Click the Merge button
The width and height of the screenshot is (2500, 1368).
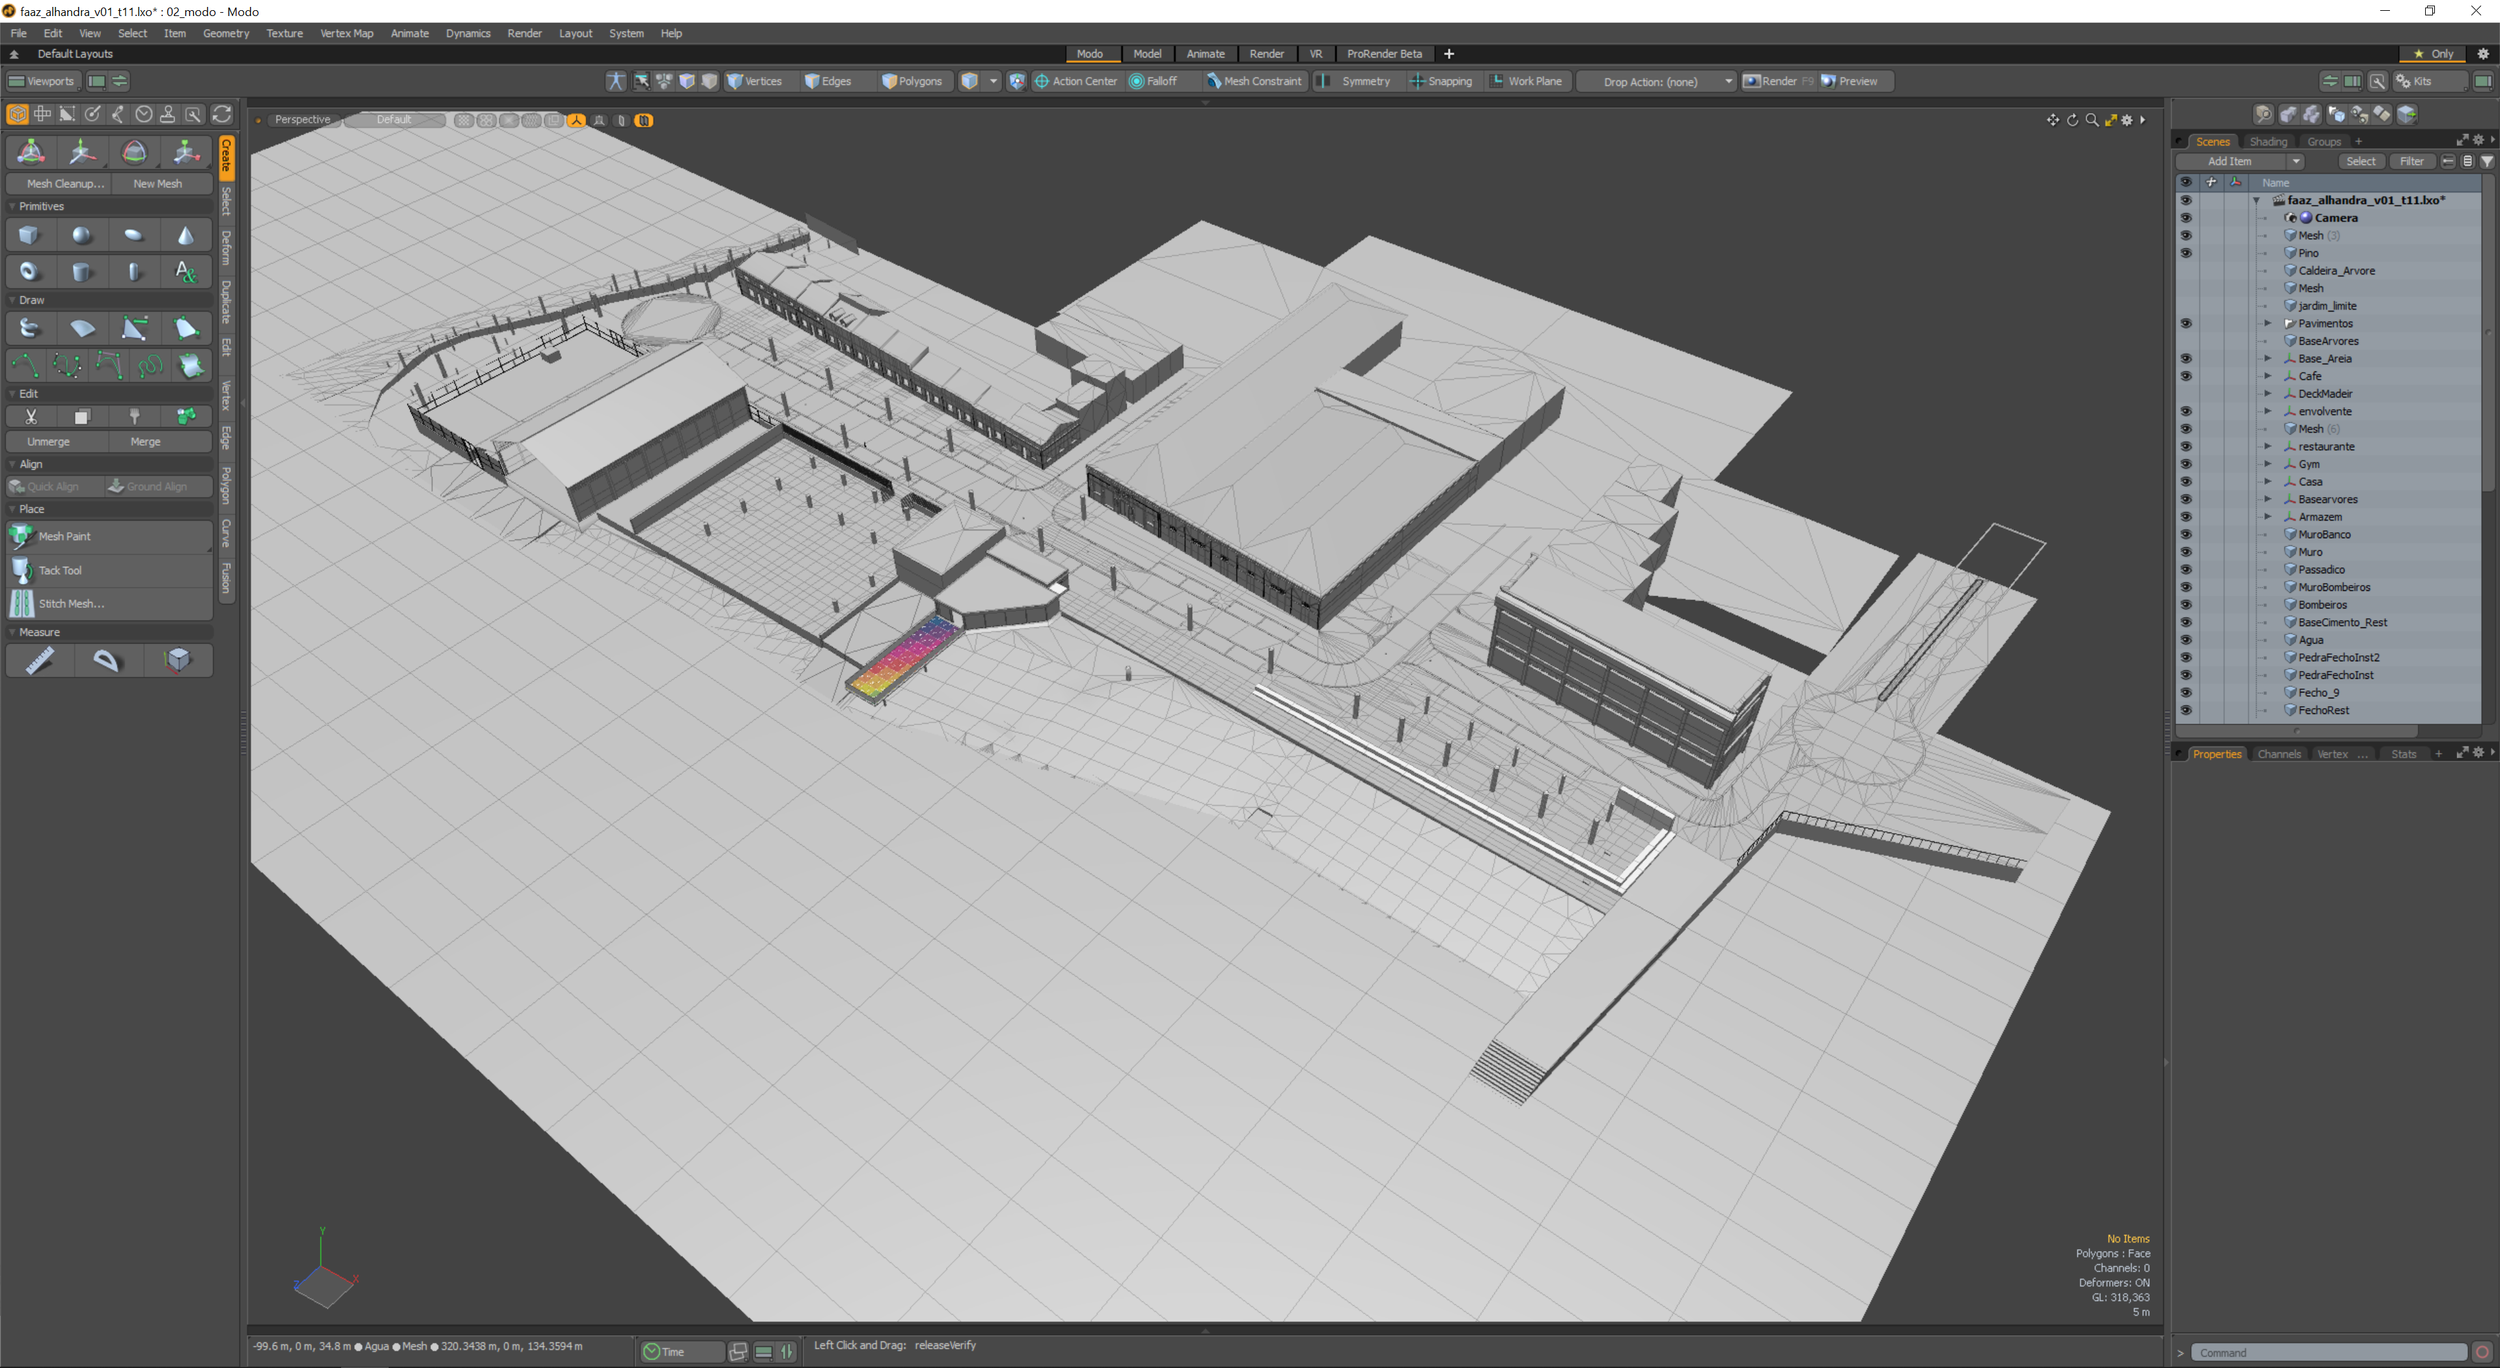pos(145,442)
